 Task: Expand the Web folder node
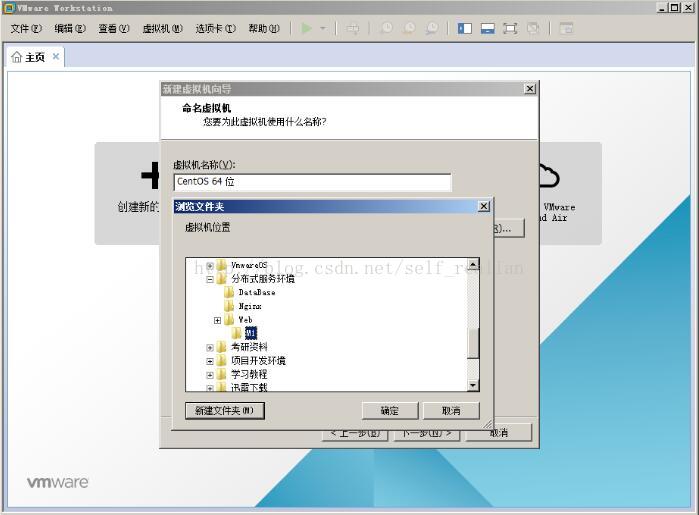coord(217,320)
